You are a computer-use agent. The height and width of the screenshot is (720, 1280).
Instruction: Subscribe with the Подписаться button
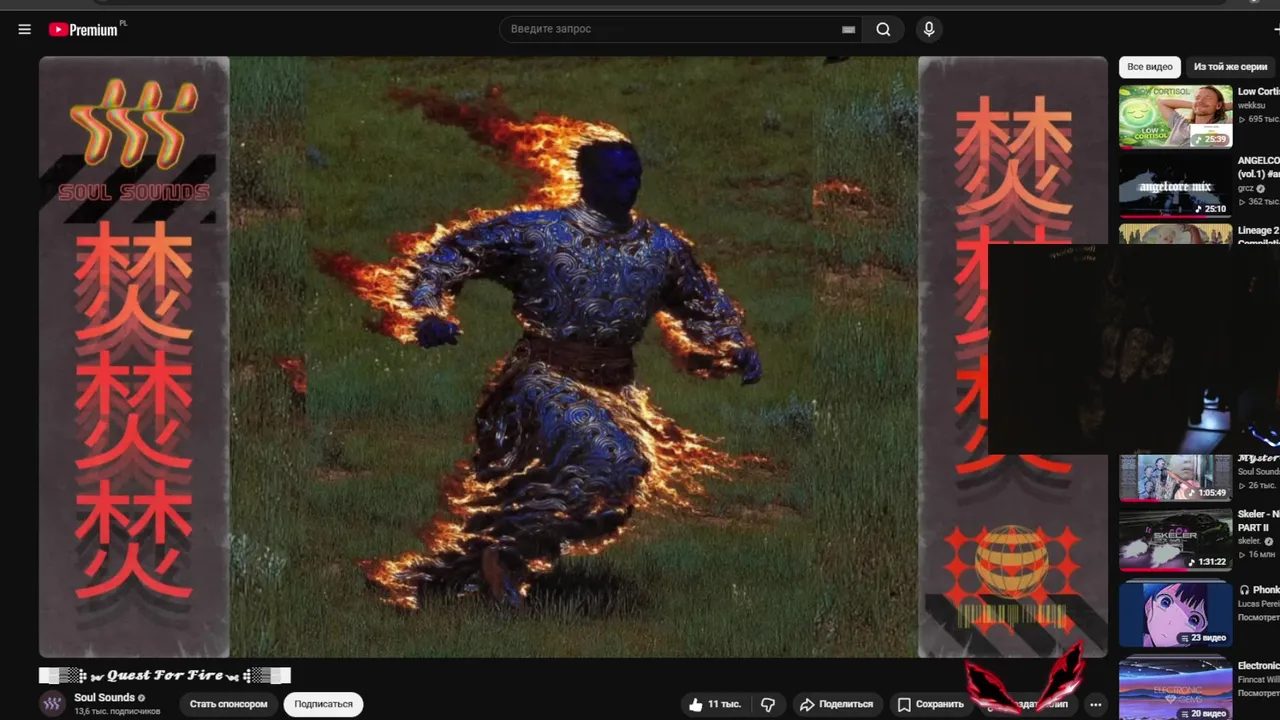tap(323, 704)
